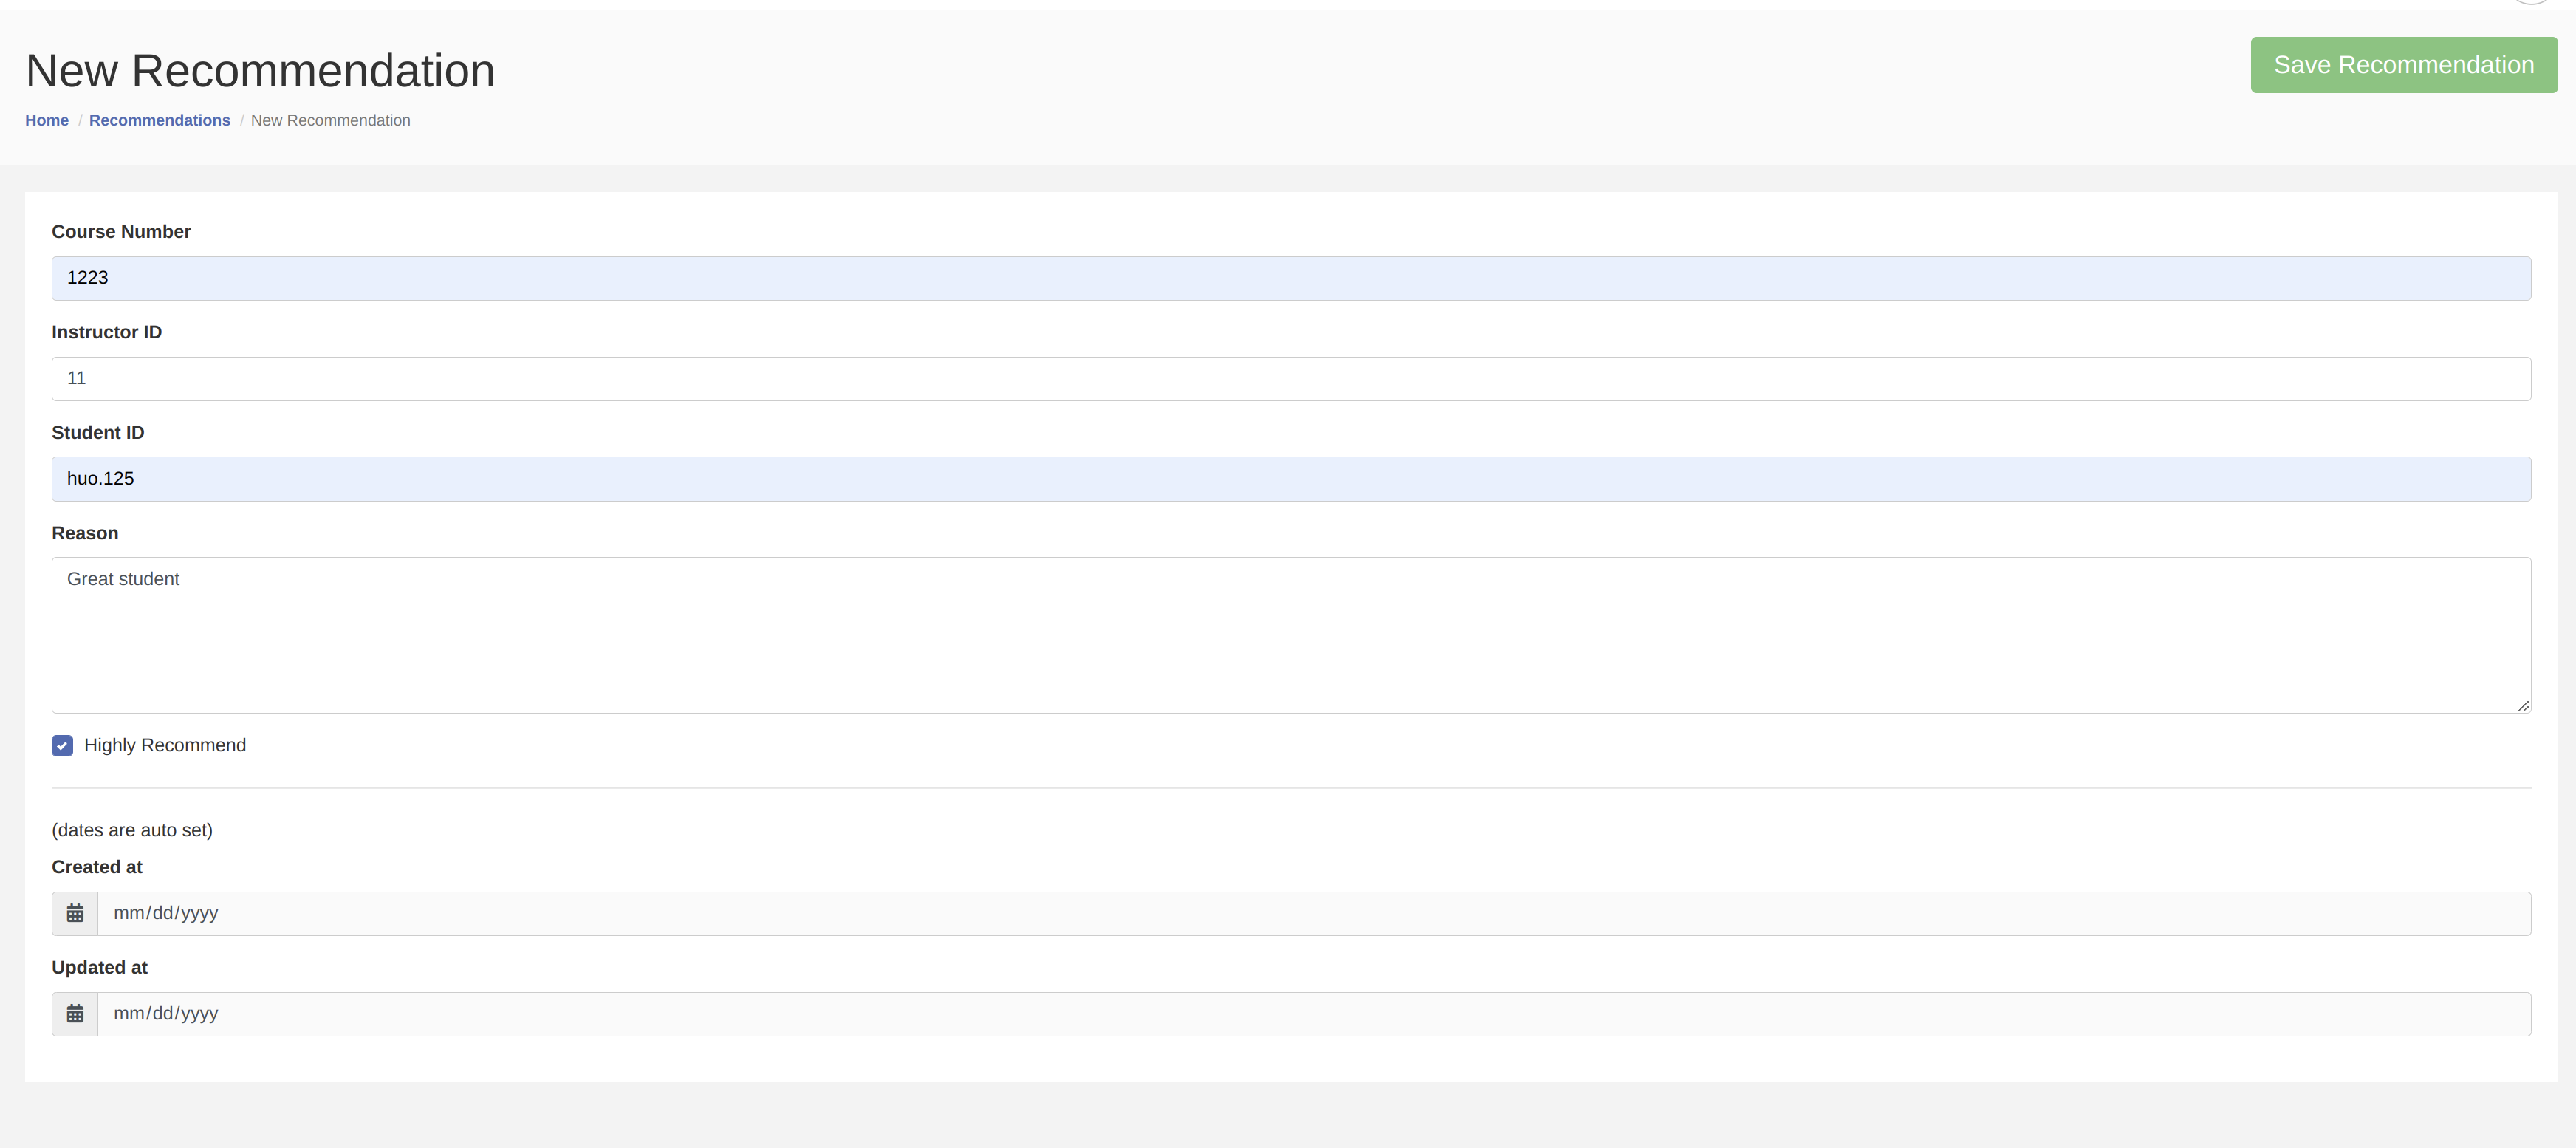
Task: Click the Reason field text Great student
Action: (123, 578)
